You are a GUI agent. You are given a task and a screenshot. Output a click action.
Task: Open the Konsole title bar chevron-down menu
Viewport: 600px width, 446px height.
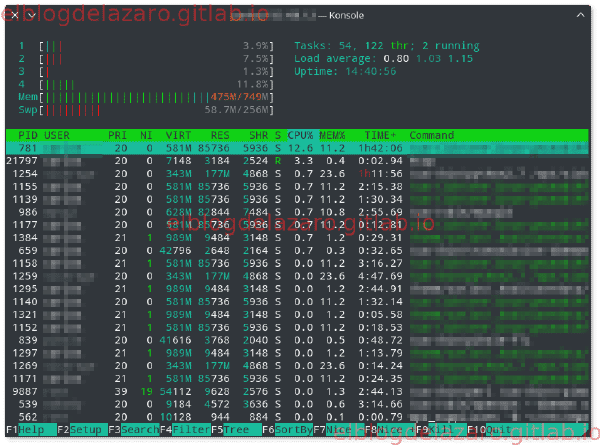point(32,15)
